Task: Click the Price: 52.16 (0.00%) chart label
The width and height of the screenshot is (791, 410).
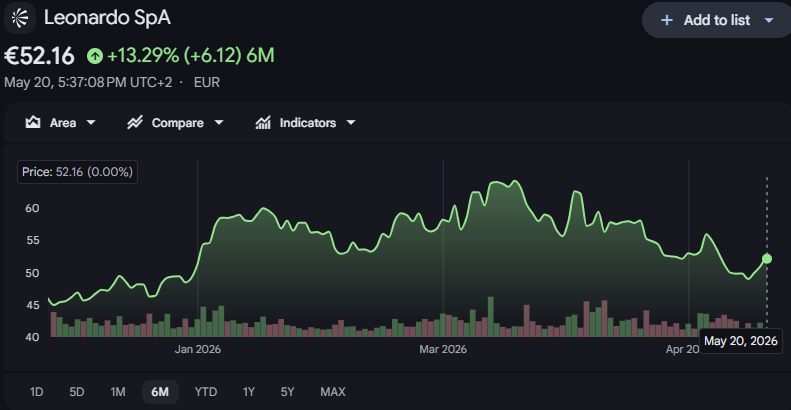Action: click(77, 172)
